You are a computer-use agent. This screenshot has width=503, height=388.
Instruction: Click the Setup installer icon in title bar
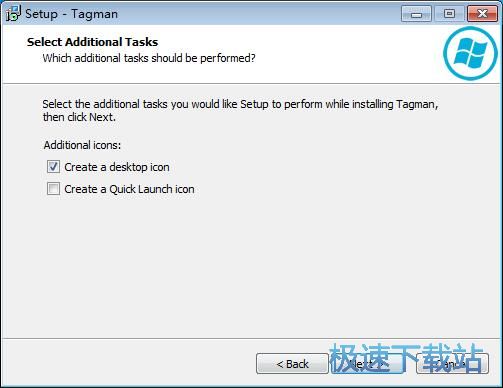(x=13, y=13)
